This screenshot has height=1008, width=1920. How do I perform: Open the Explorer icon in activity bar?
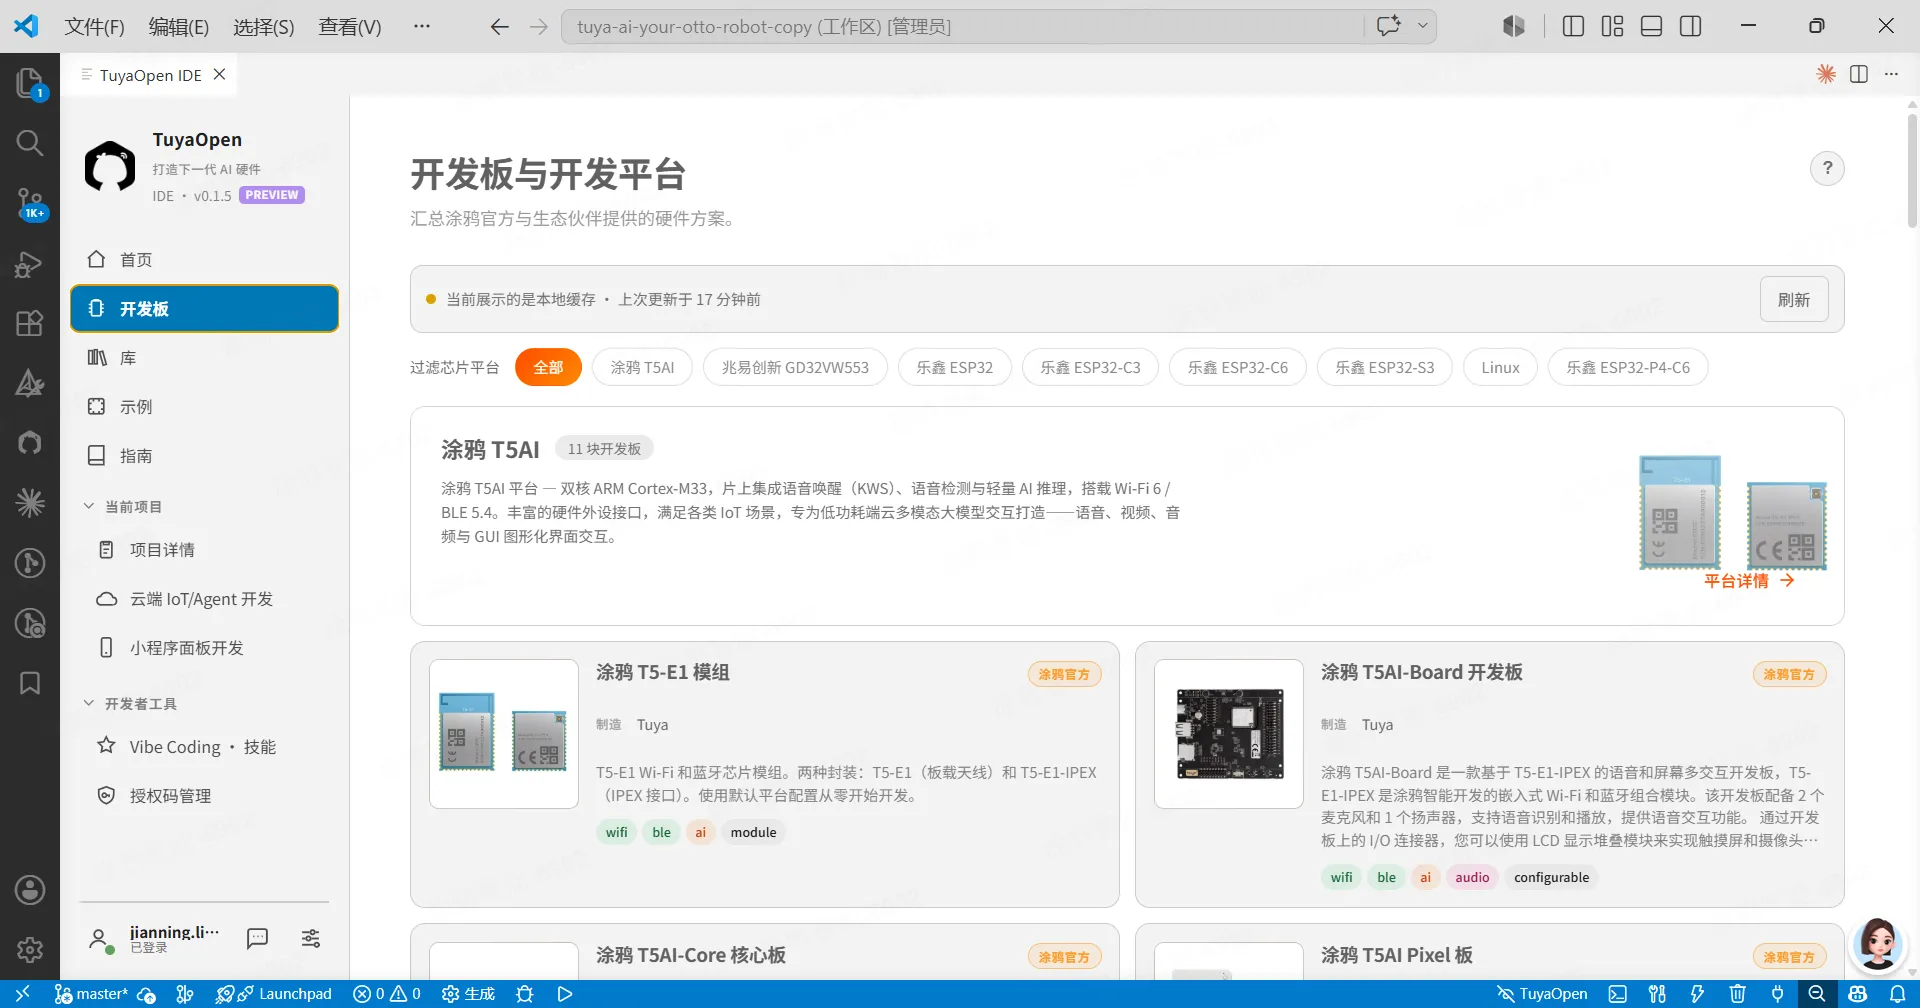[x=30, y=83]
